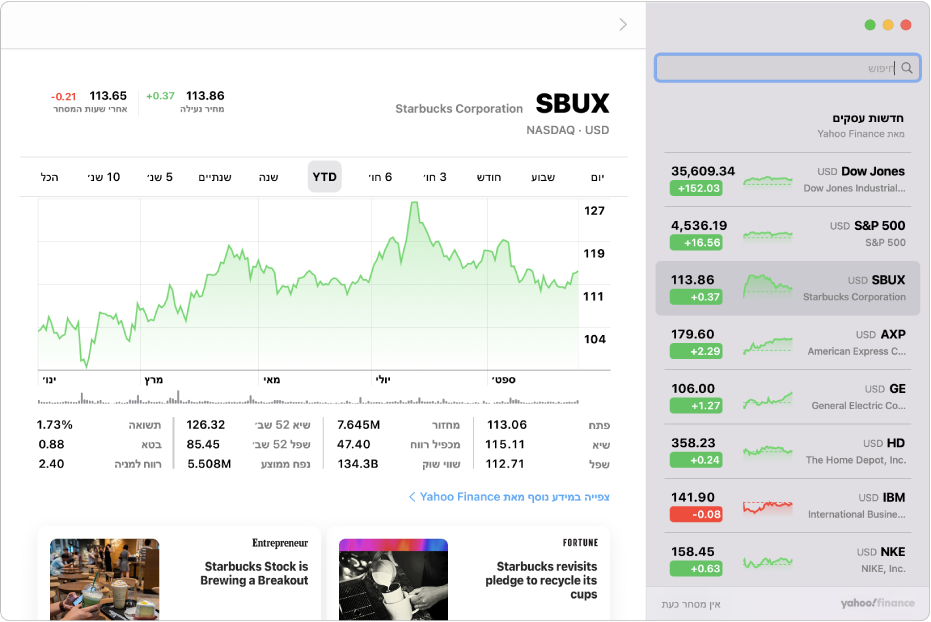
Task: Select the 10 year chart range tab
Action: pyautogui.click(x=104, y=177)
